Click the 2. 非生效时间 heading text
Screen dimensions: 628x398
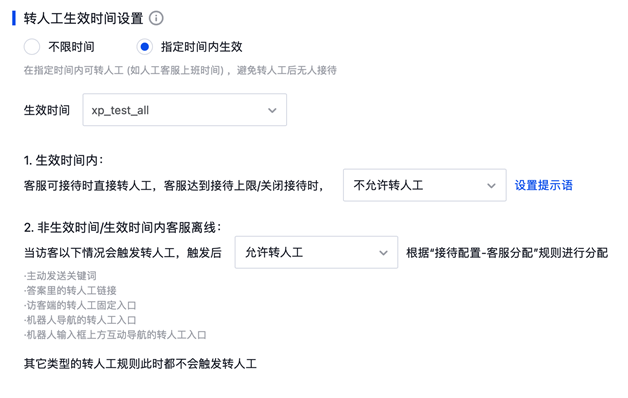(122, 228)
